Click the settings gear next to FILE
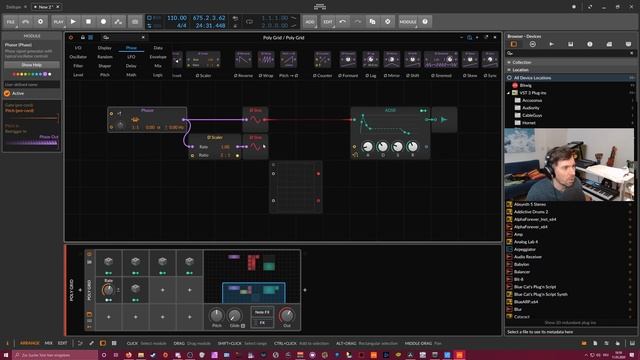The height and width of the screenshot is (360, 640). 40,22
